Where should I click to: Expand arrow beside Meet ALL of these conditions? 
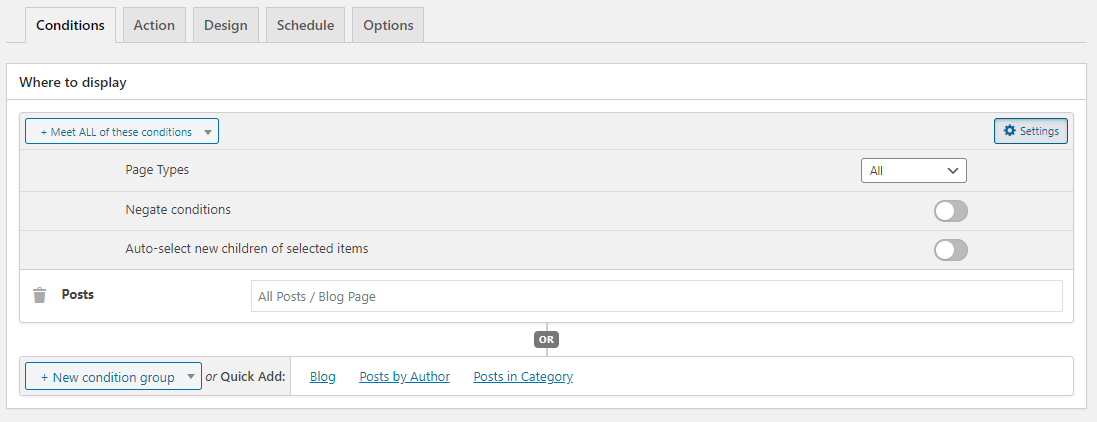point(208,132)
